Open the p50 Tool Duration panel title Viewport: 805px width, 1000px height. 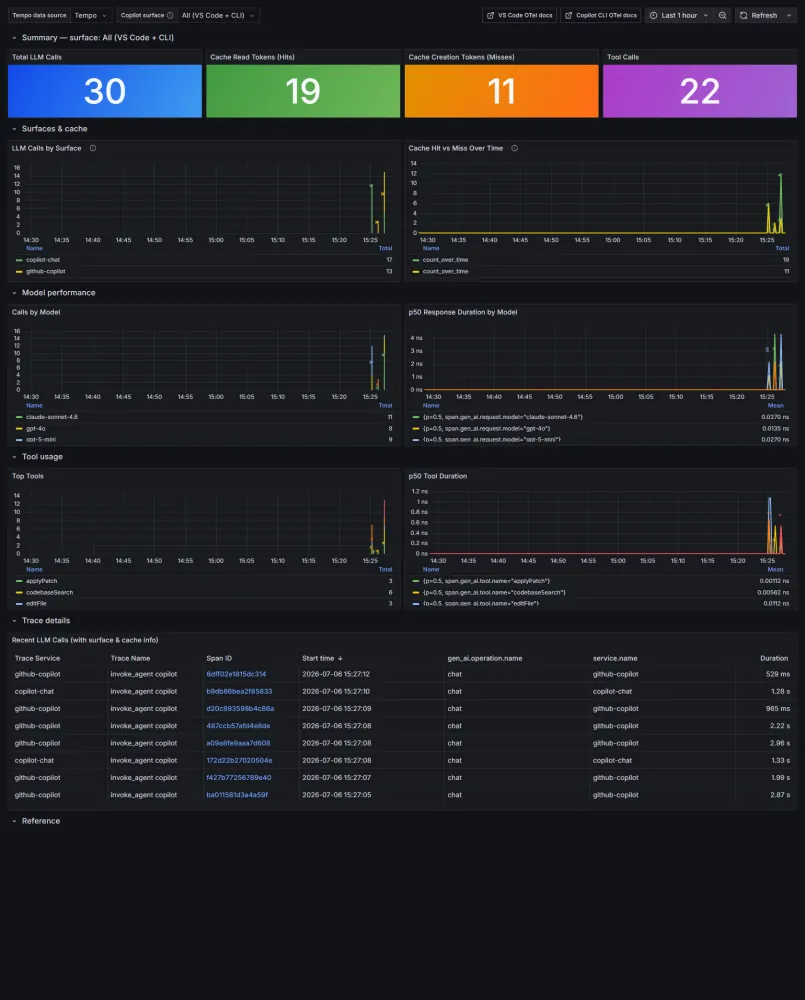[x=438, y=476]
